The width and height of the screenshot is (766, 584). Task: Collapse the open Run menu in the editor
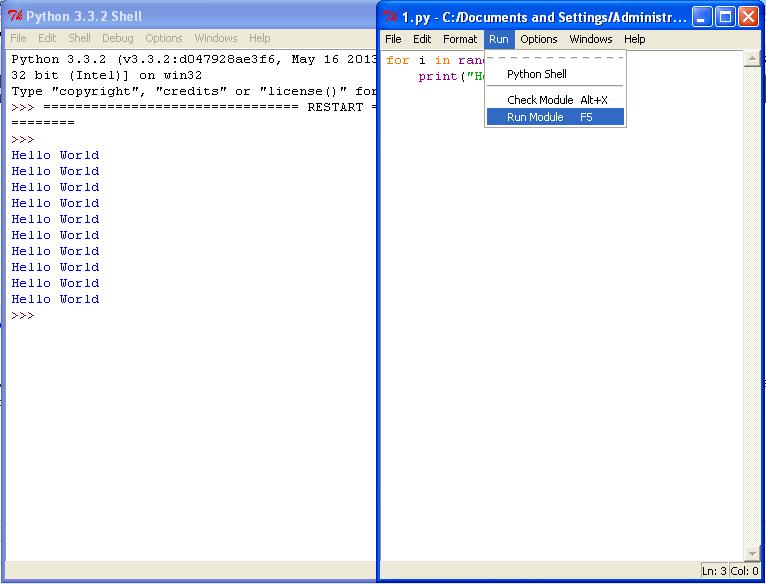click(498, 39)
